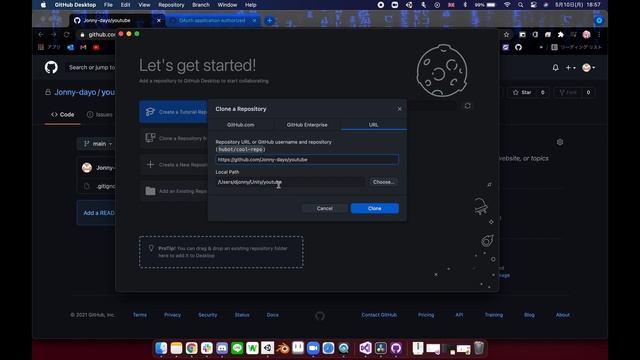Screen dimensions: 640x360
Task: Open LINE from the Dock
Action: click(x=237, y=348)
